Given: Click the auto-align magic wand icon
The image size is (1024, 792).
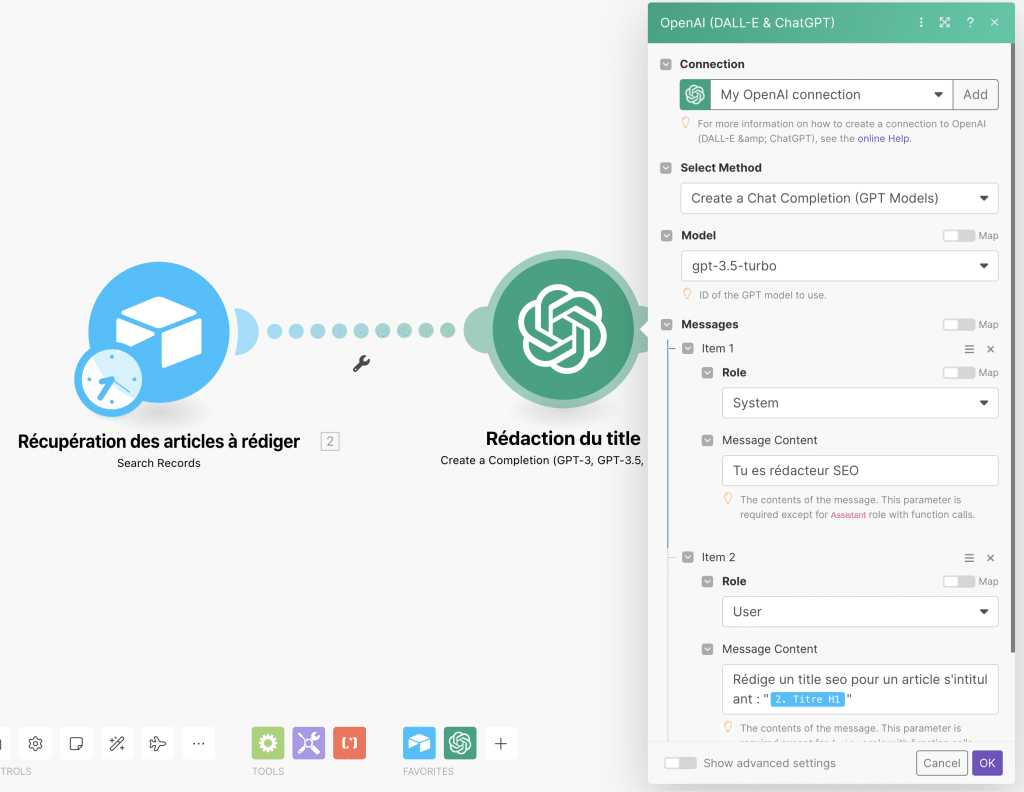Looking at the screenshot, I should 117,743.
